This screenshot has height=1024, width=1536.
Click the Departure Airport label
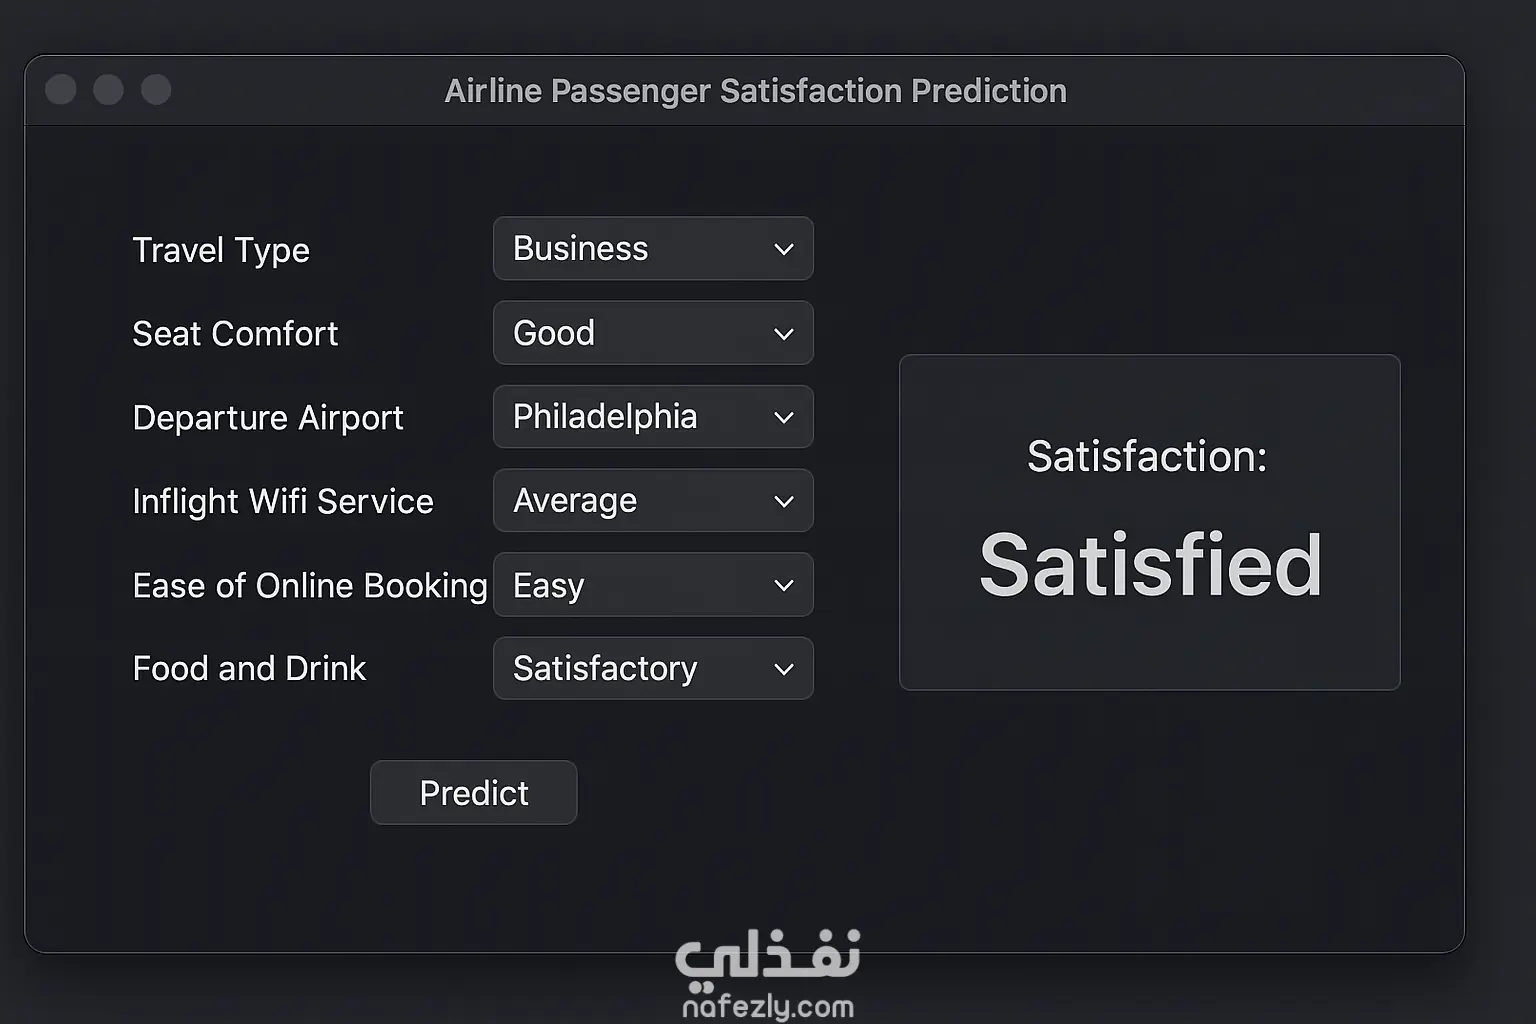268,418
